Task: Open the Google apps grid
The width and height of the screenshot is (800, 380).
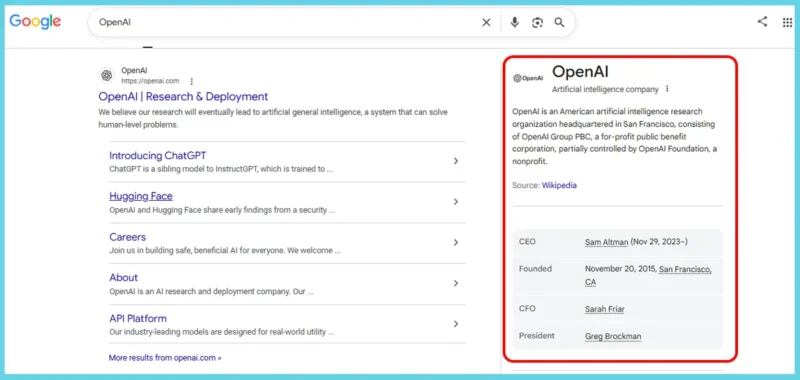Action: [x=787, y=22]
